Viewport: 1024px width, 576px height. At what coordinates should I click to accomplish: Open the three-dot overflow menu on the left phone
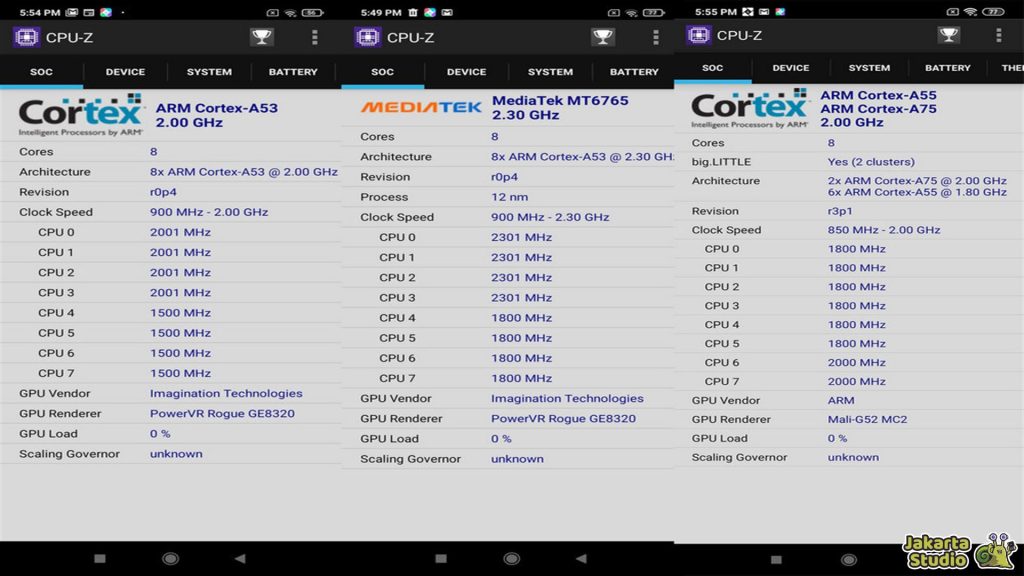[315, 37]
